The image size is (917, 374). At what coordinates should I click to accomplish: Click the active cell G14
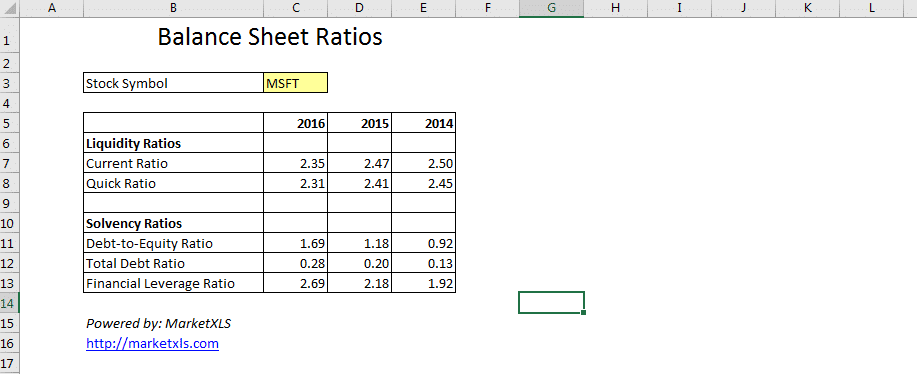[x=551, y=303]
